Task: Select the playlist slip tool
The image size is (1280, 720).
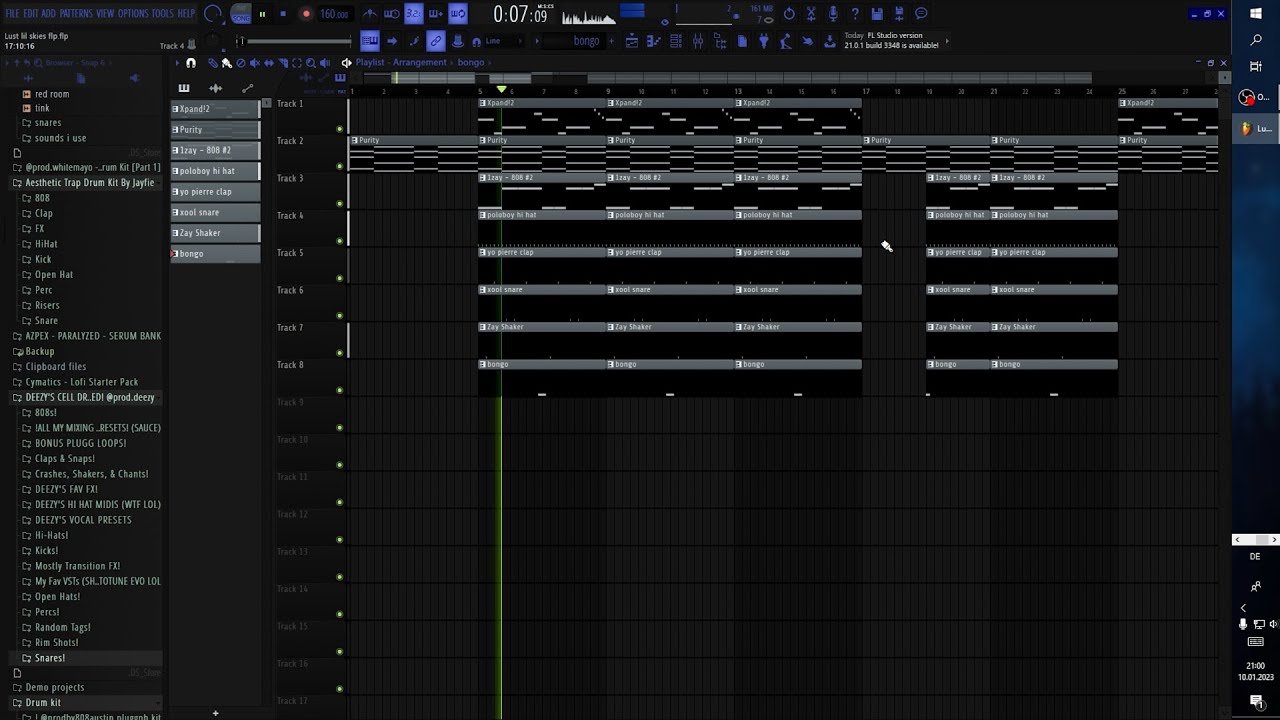Action: coord(268,63)
